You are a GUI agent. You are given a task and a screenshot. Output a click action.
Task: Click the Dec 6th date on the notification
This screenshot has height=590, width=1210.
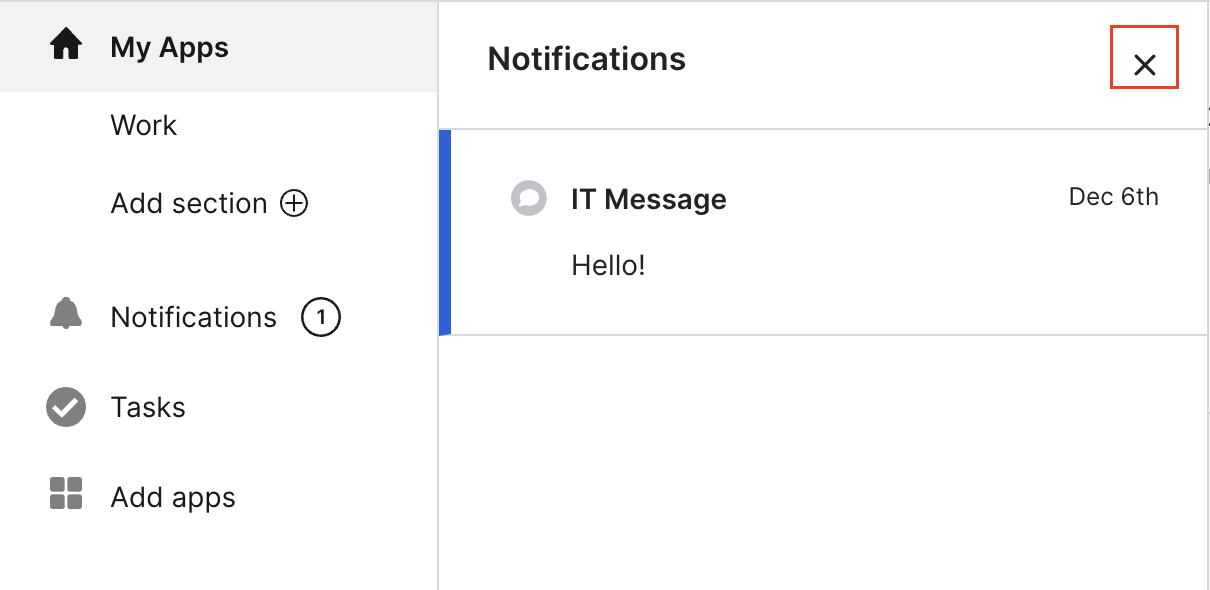click(x=1113, y=197)
